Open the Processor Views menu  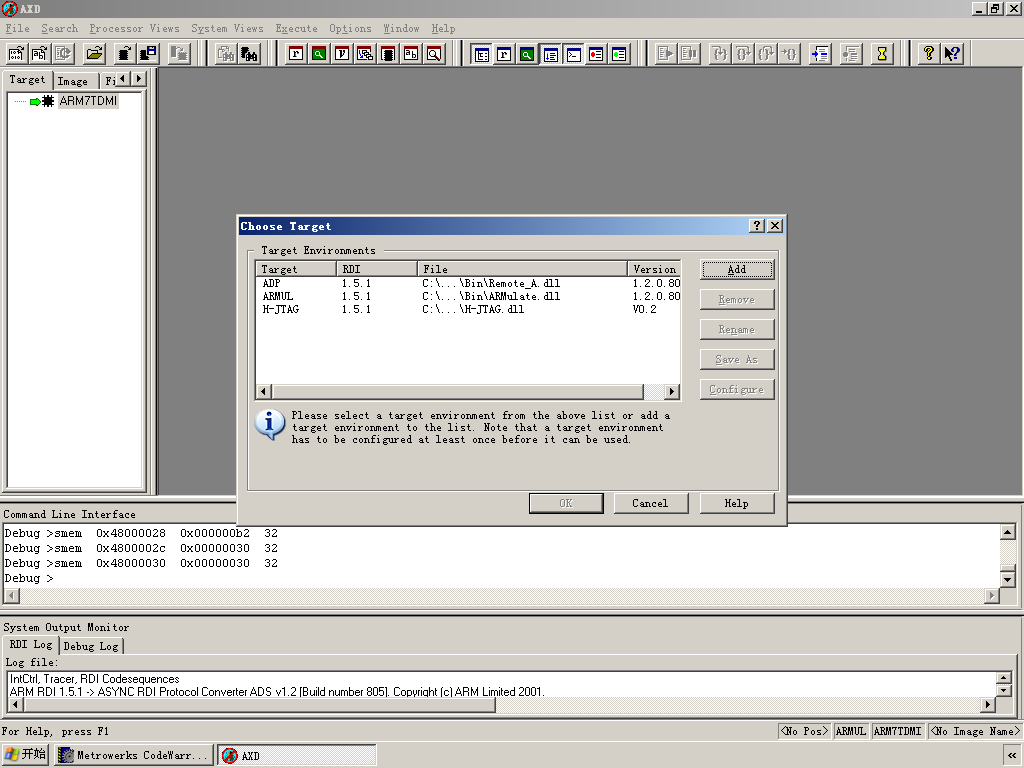135,29
